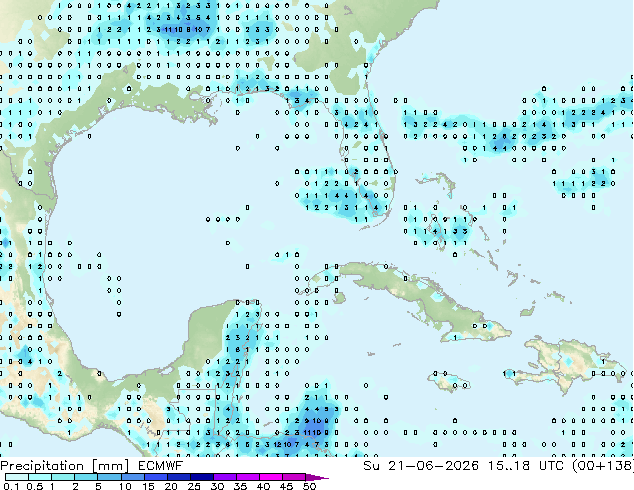This screenshot has width=634, height=490.
Task: Click the '(00+138)' forecast offset text
Action: pos(603,466)
